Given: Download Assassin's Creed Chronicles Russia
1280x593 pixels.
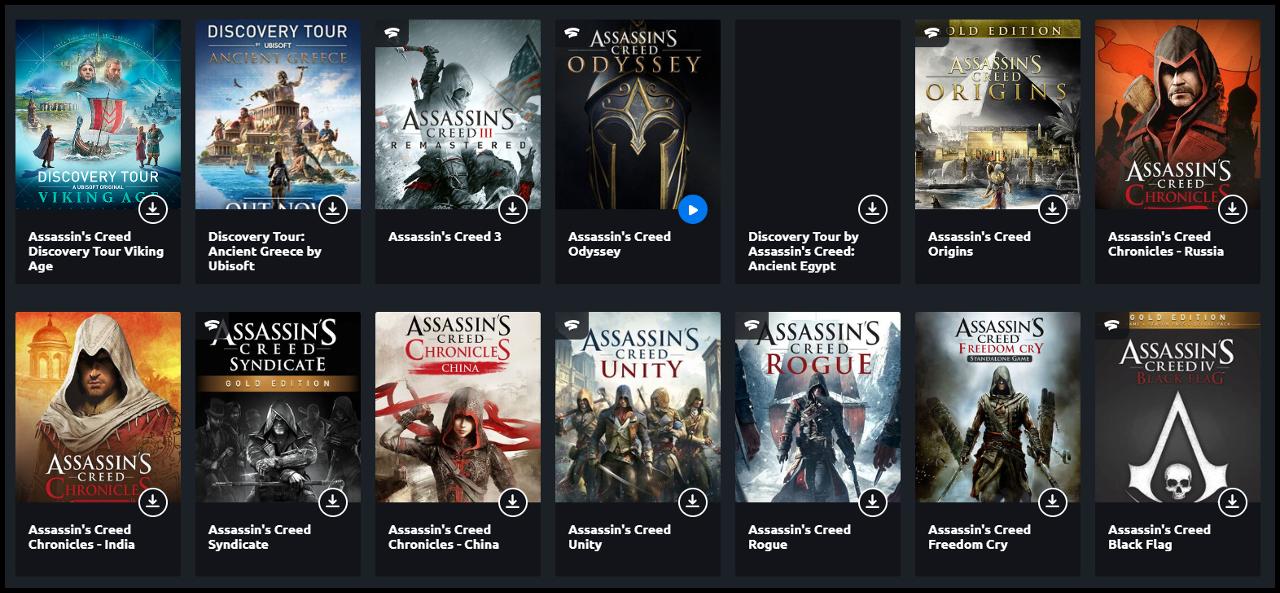Looking at the screenshot, I should pyautogui.click(x=1233, y=209).
